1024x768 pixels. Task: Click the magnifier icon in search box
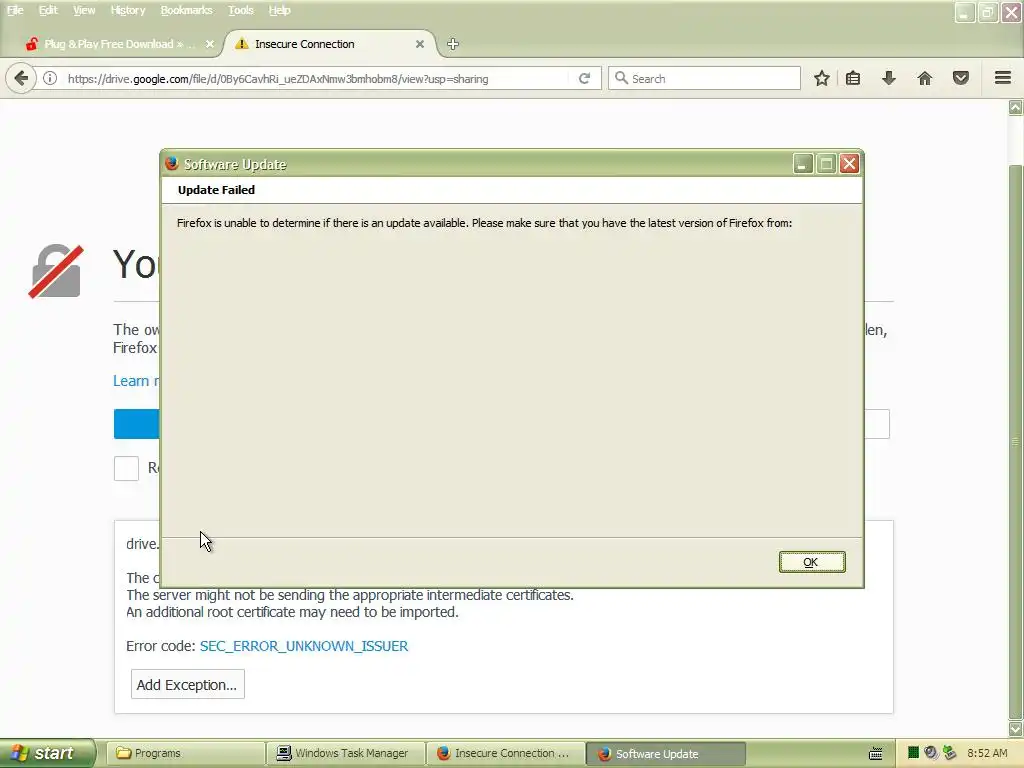point(621,78)
